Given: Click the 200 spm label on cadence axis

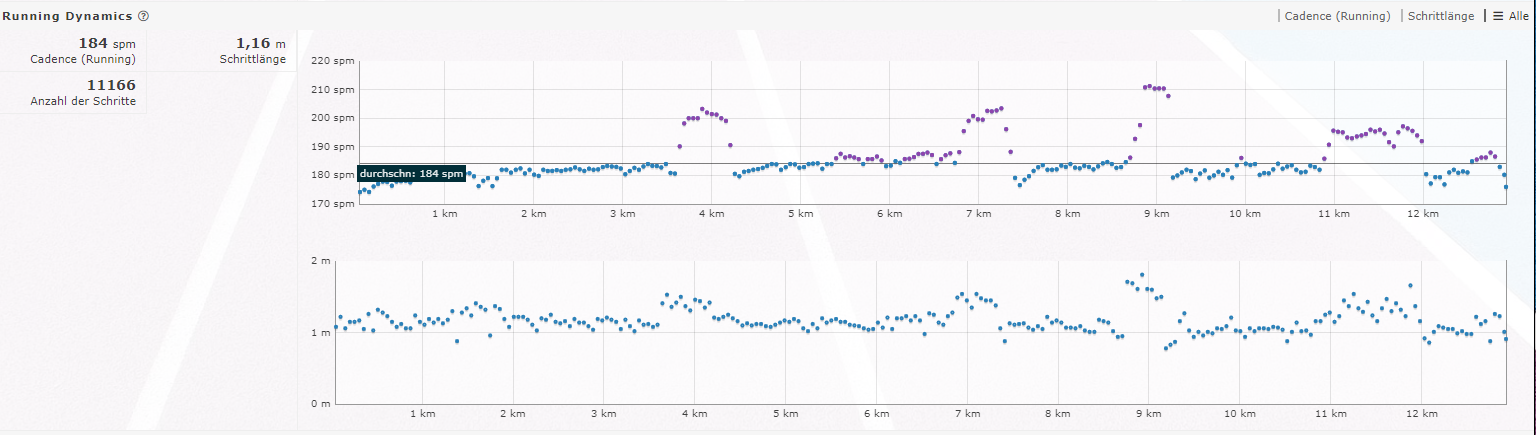Looking at the screenshot, I should (x=335, y=118).
